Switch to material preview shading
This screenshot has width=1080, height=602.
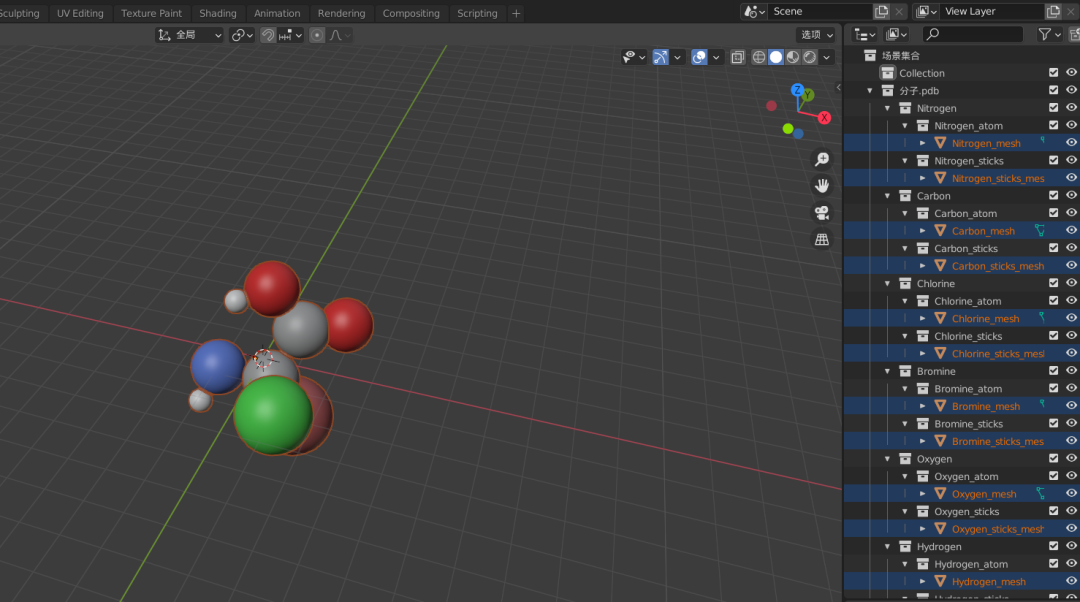pos(793,57)
